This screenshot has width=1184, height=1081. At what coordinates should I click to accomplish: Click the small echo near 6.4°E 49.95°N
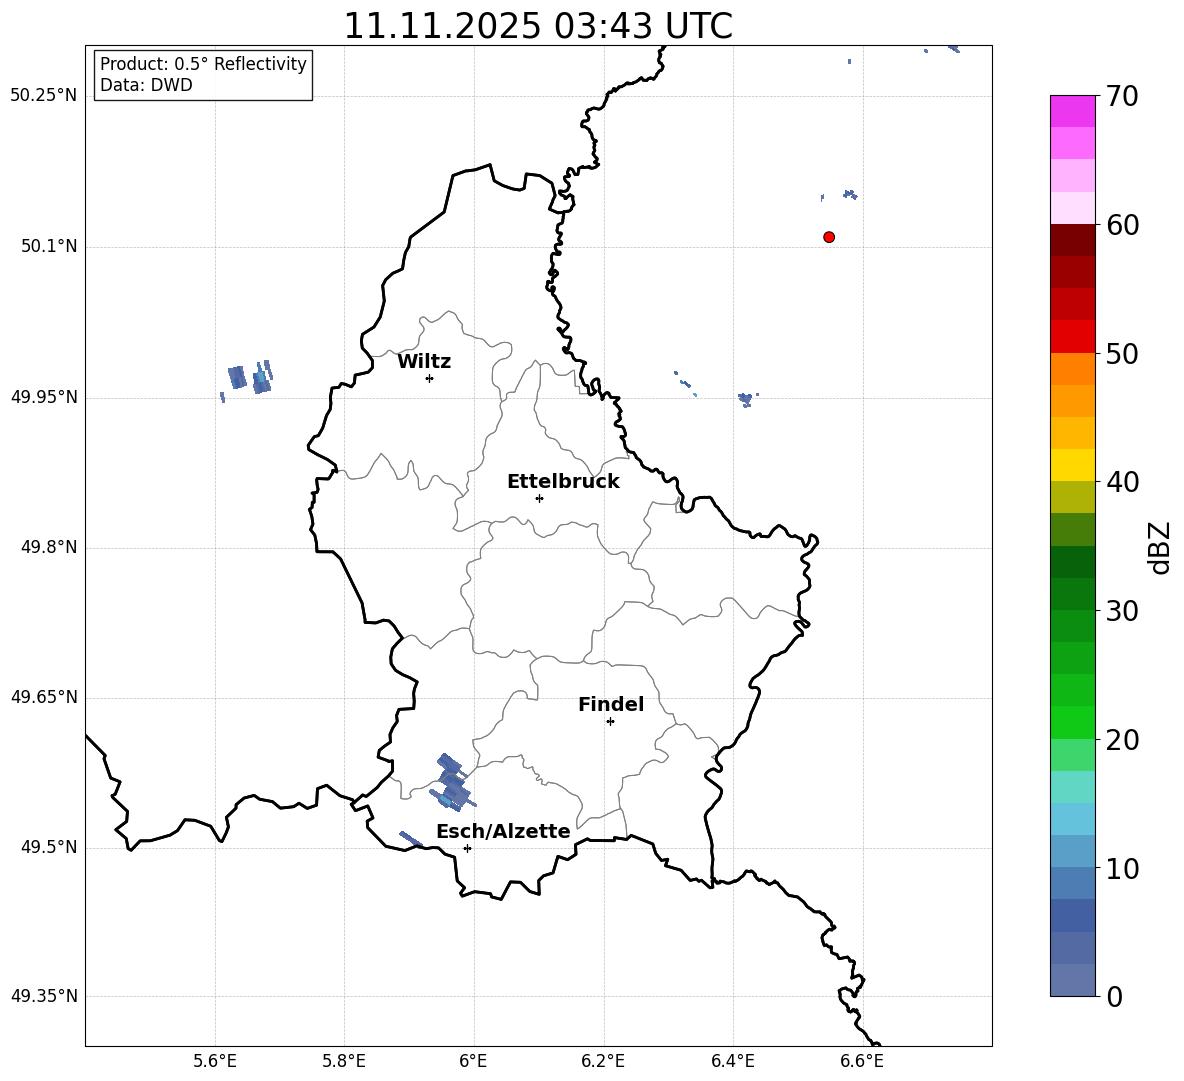click(x=746, y=399)
